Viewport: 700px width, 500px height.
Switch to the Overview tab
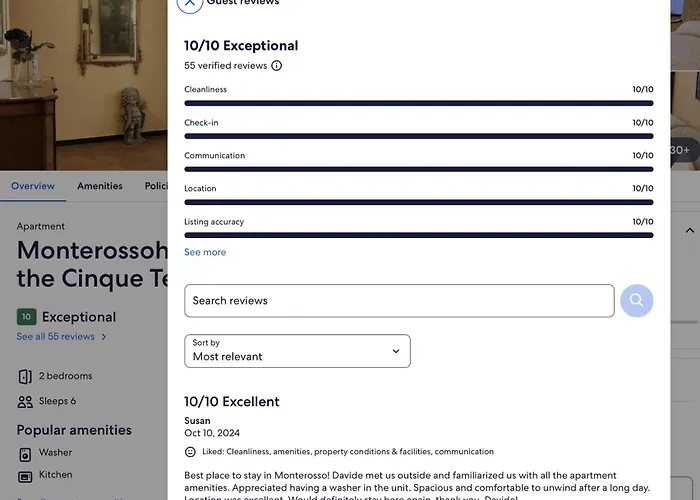tap(33, 186)
